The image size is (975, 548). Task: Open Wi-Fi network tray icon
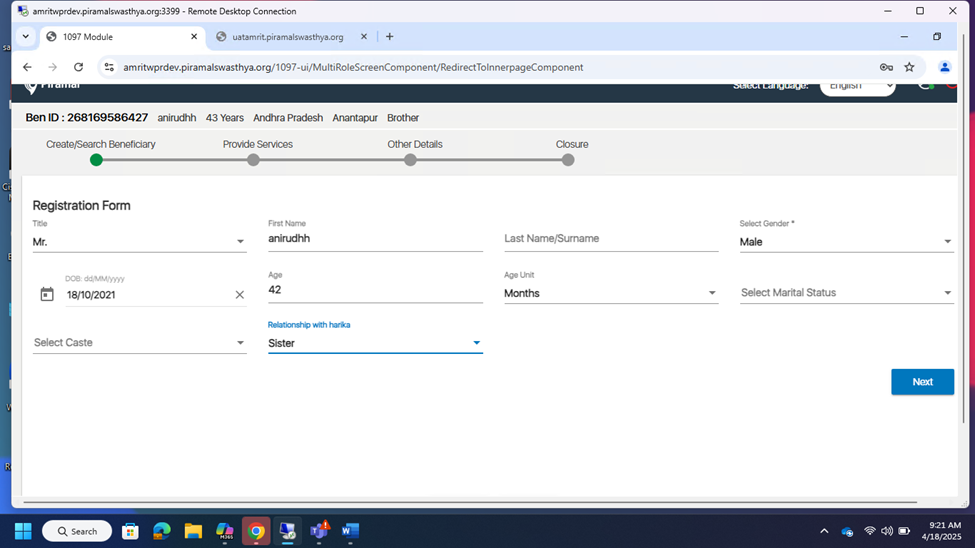870,531
